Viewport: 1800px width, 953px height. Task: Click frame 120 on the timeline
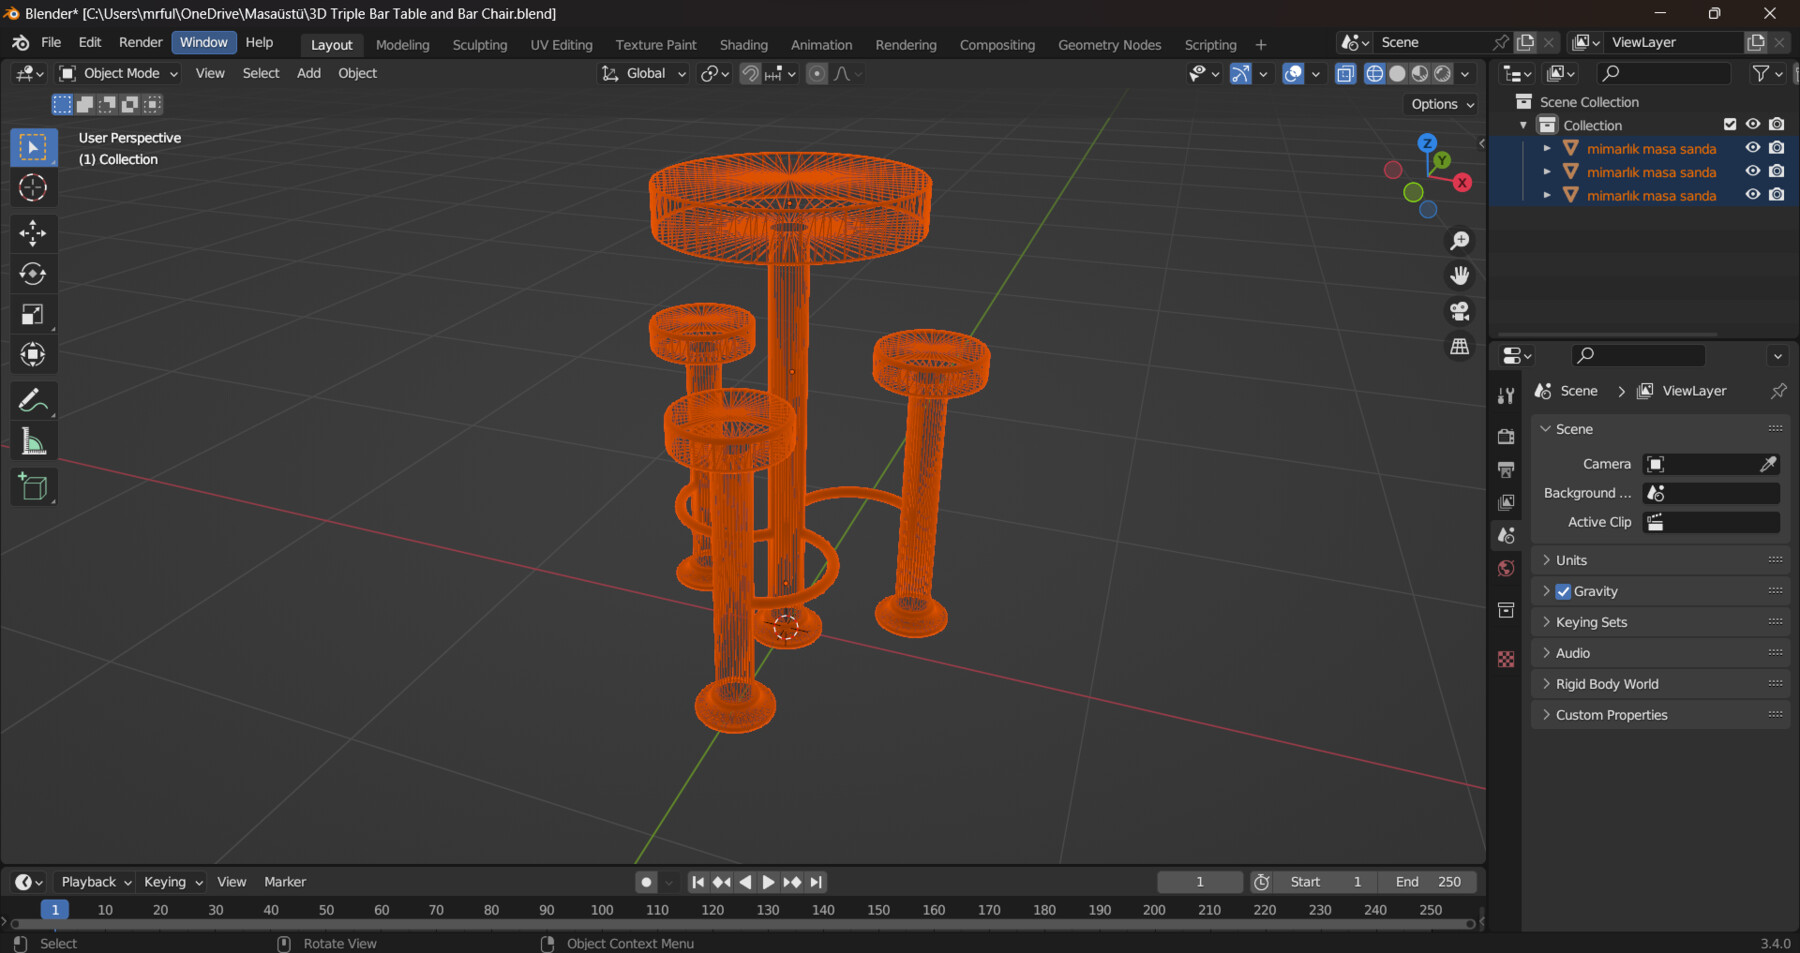(712, 910)
